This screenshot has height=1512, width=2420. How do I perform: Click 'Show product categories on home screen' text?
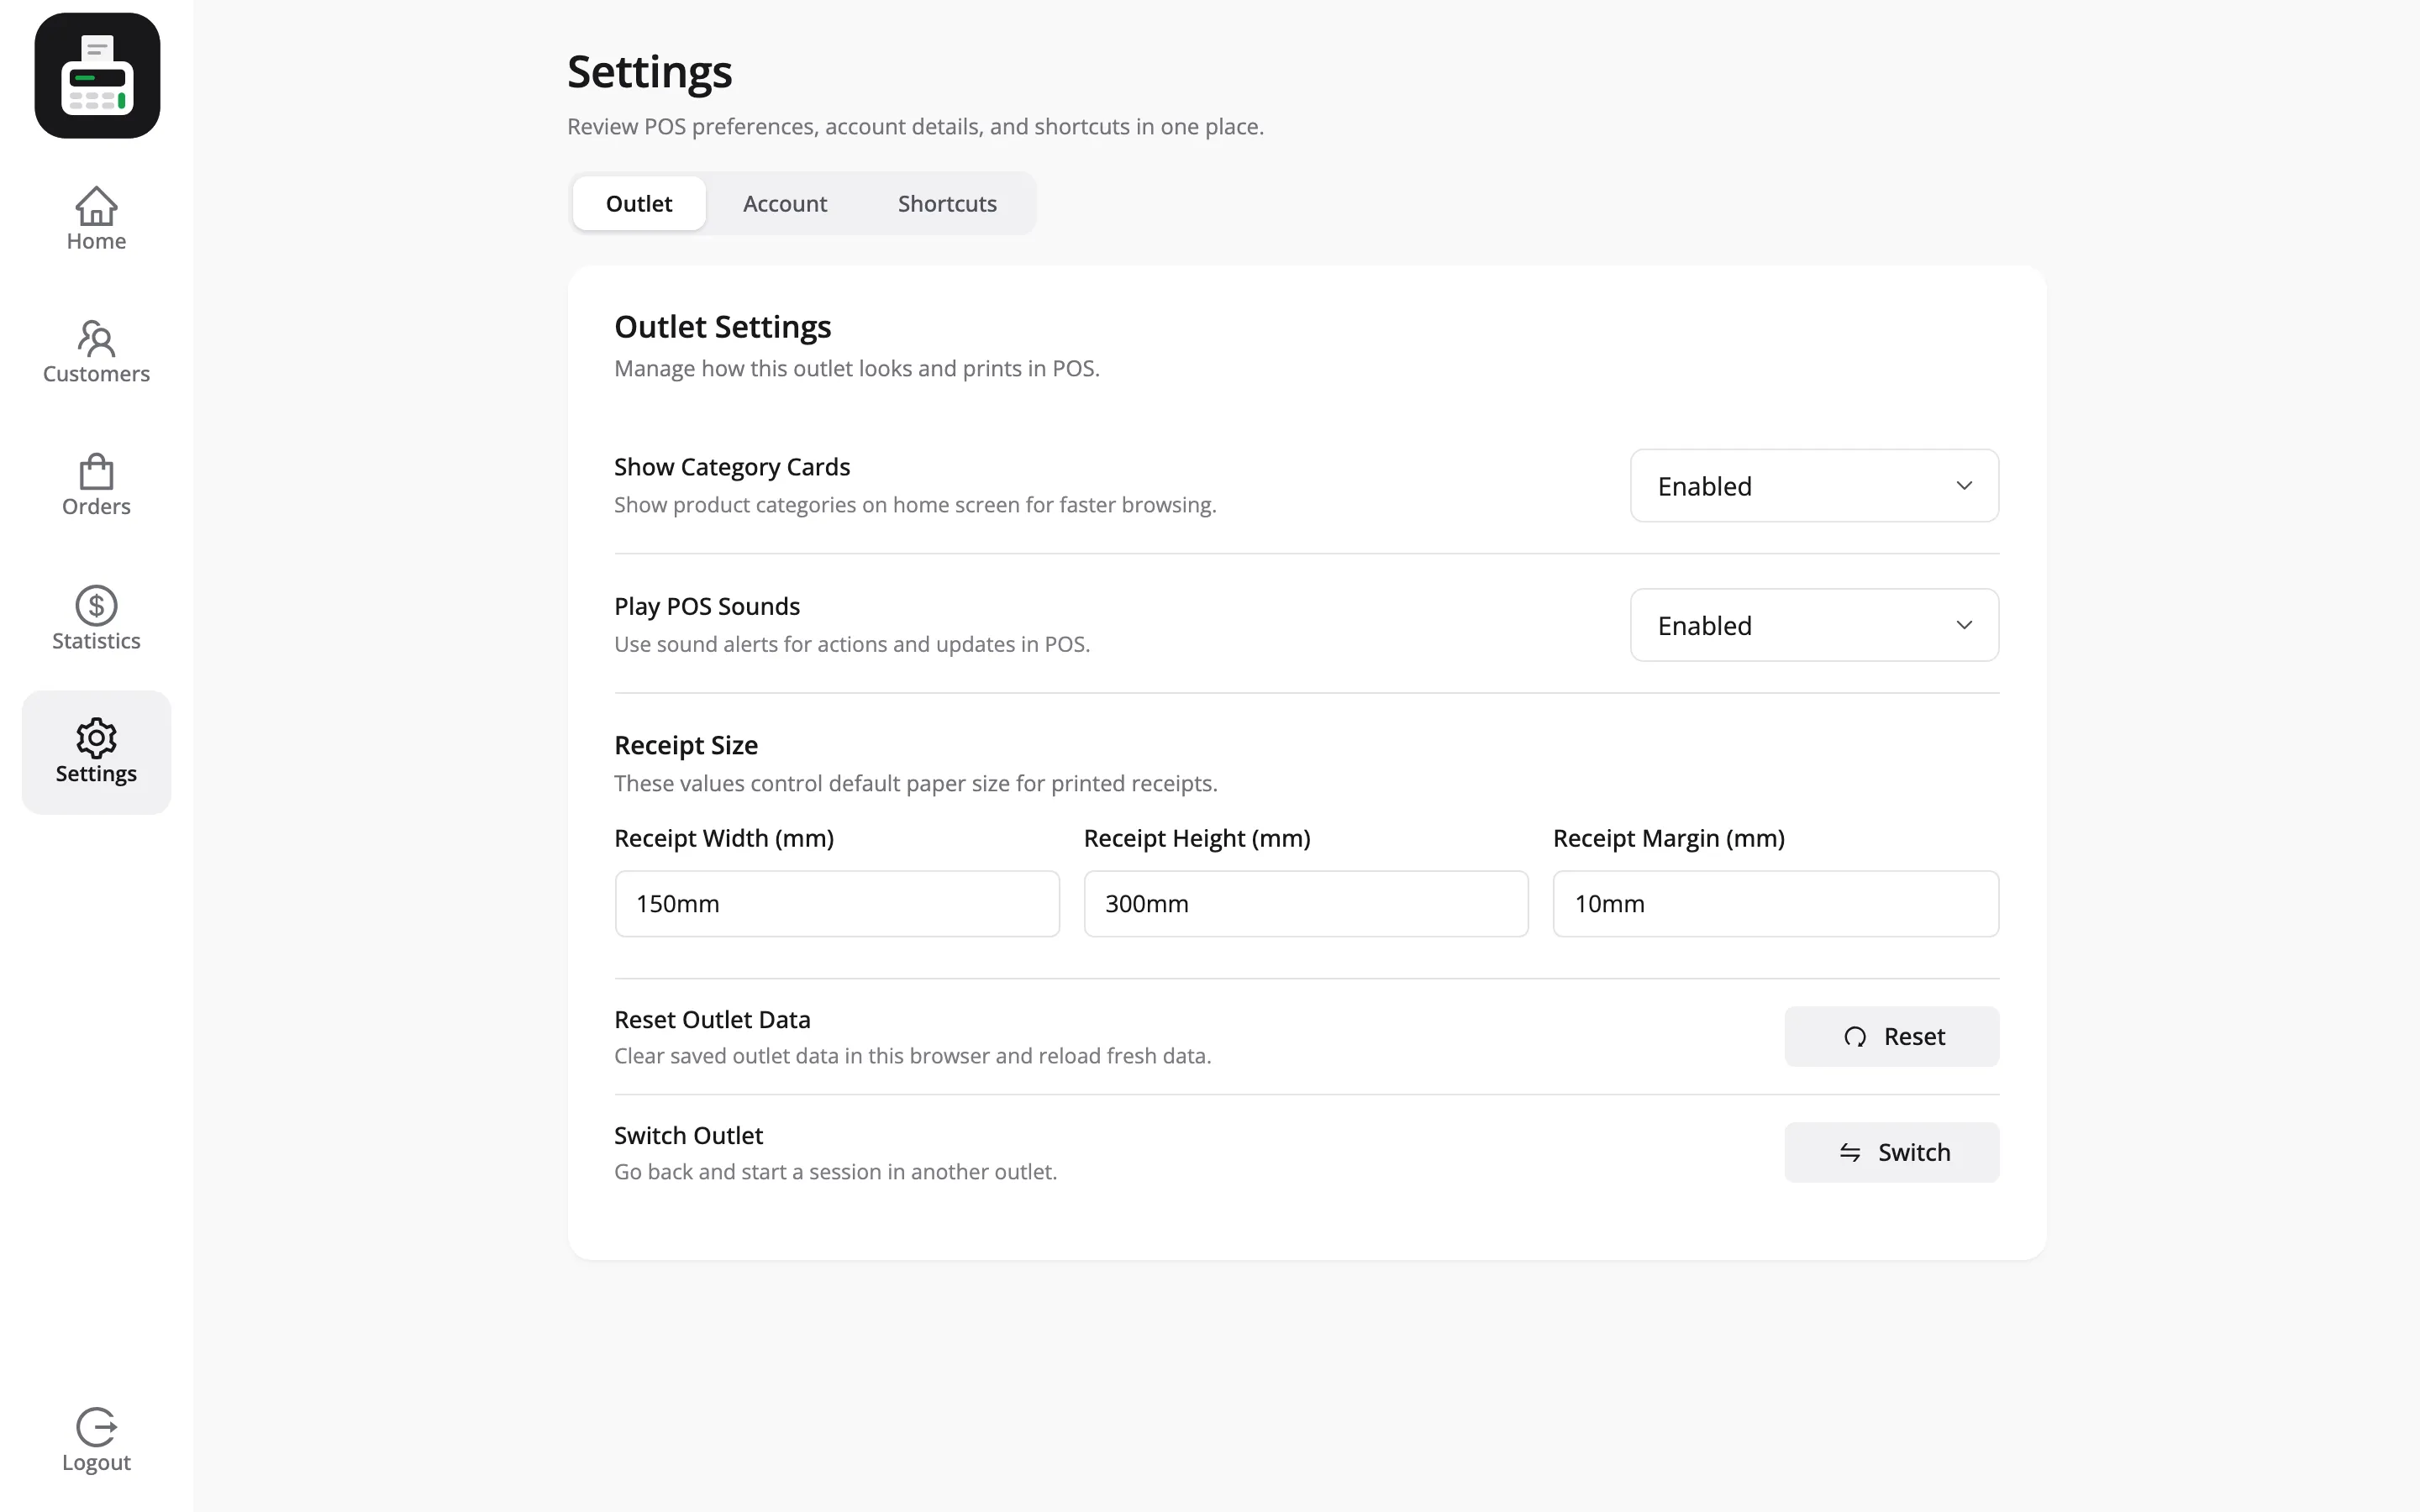[x=915, y=505]
